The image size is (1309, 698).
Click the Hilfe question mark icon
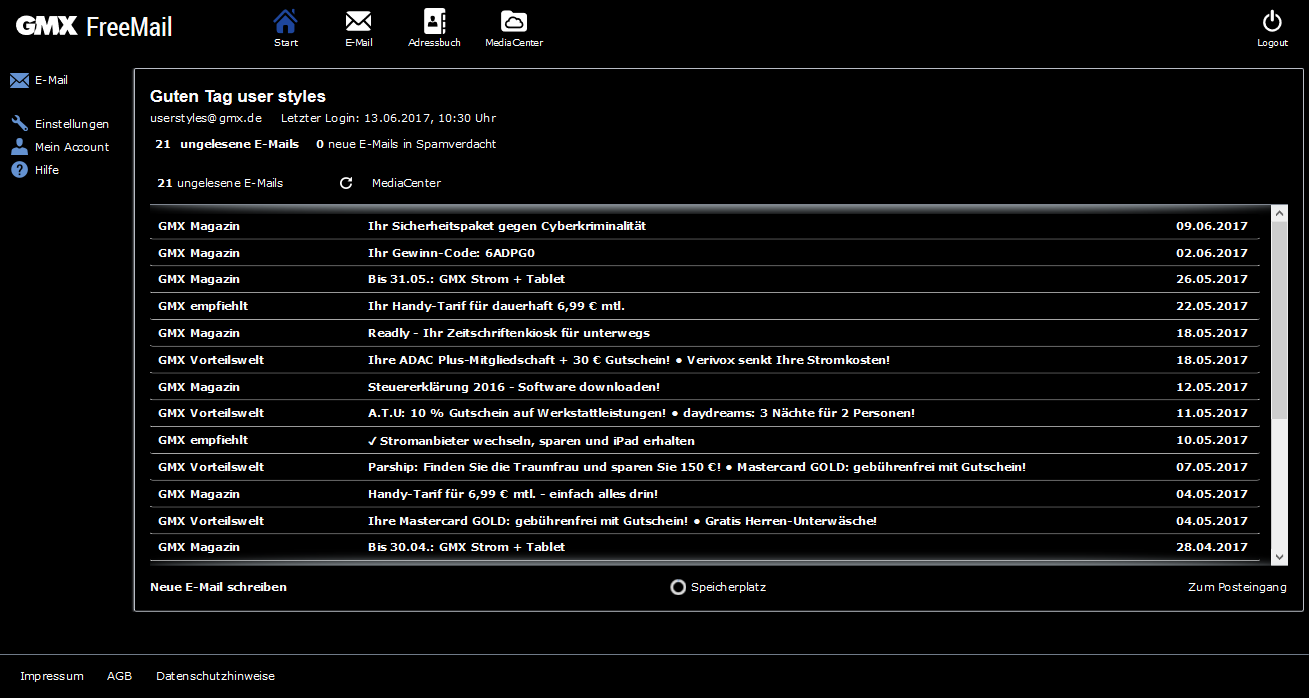(19, 170)
